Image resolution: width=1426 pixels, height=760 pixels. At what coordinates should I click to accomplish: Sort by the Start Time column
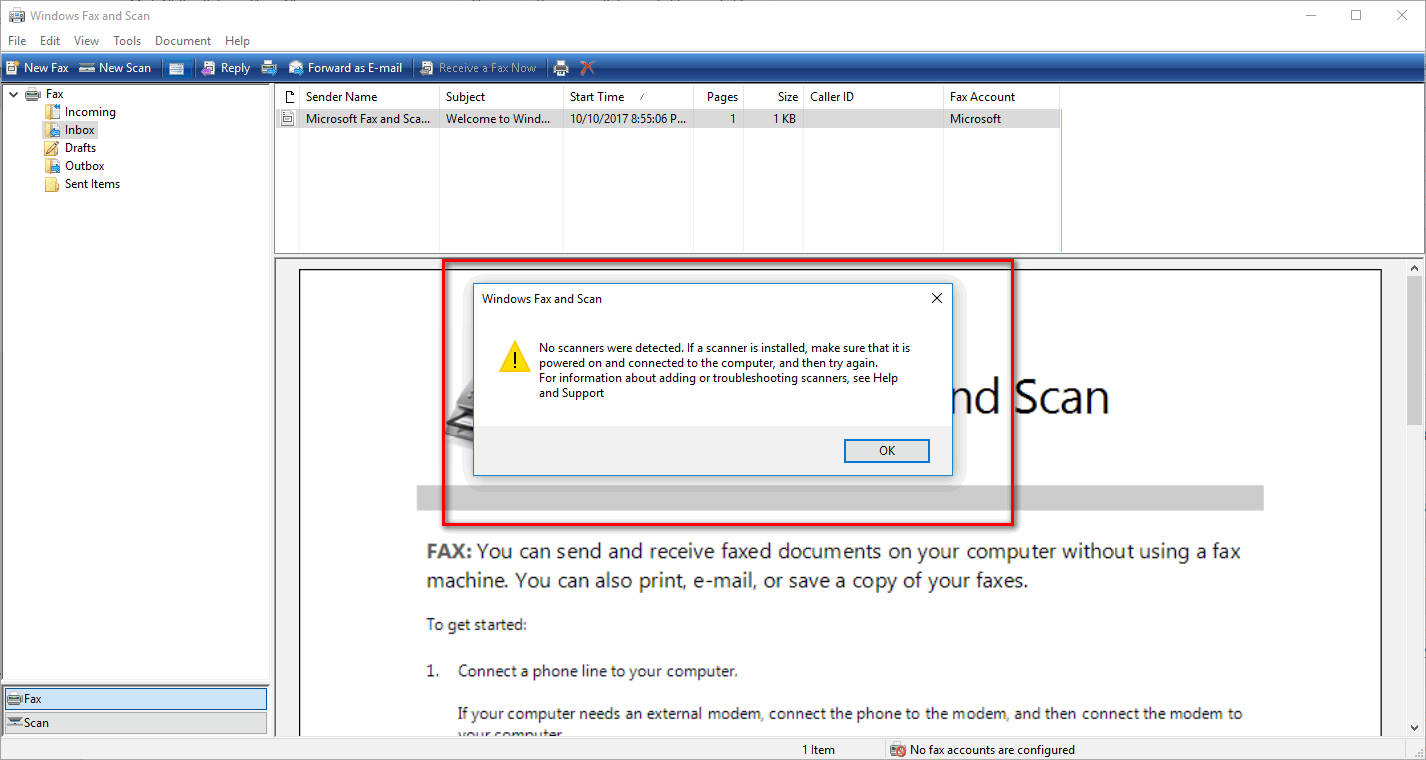click(628, 97)
